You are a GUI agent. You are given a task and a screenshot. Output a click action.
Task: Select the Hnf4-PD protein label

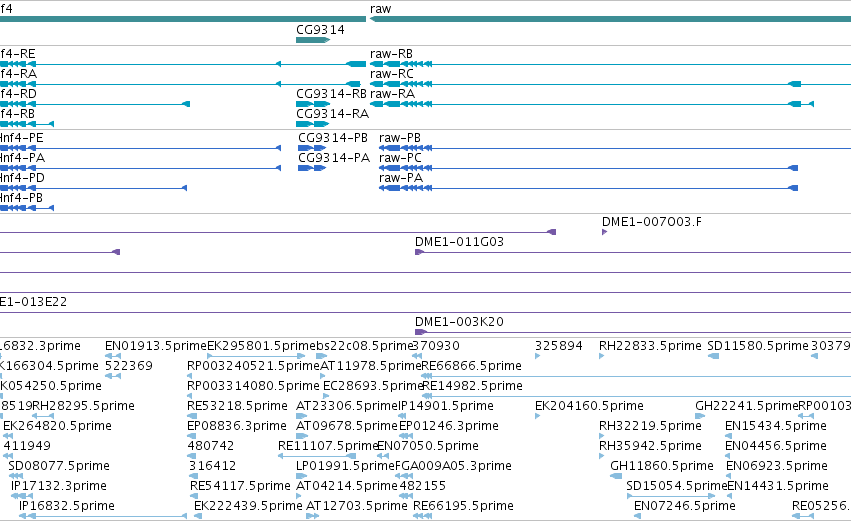click(x=22, y=178)
